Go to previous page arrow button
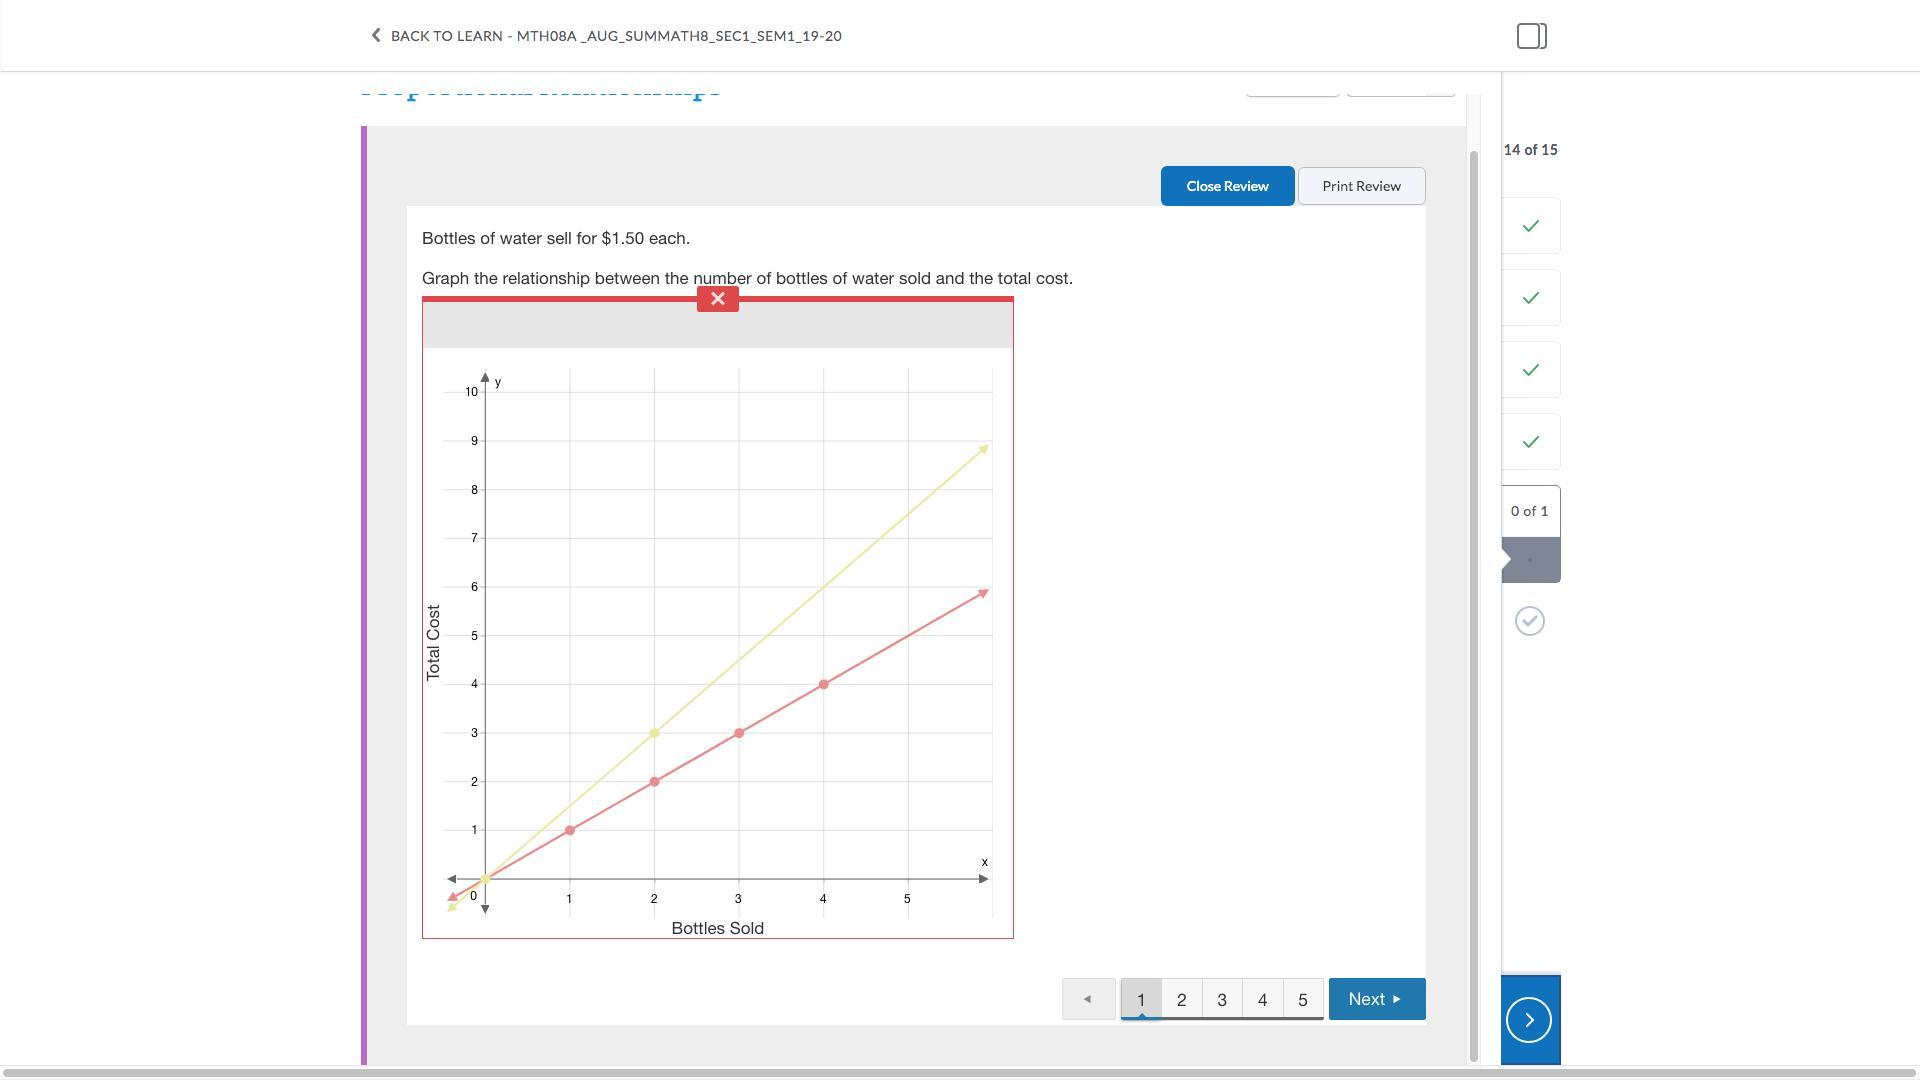 click(x=1087, y=999)
